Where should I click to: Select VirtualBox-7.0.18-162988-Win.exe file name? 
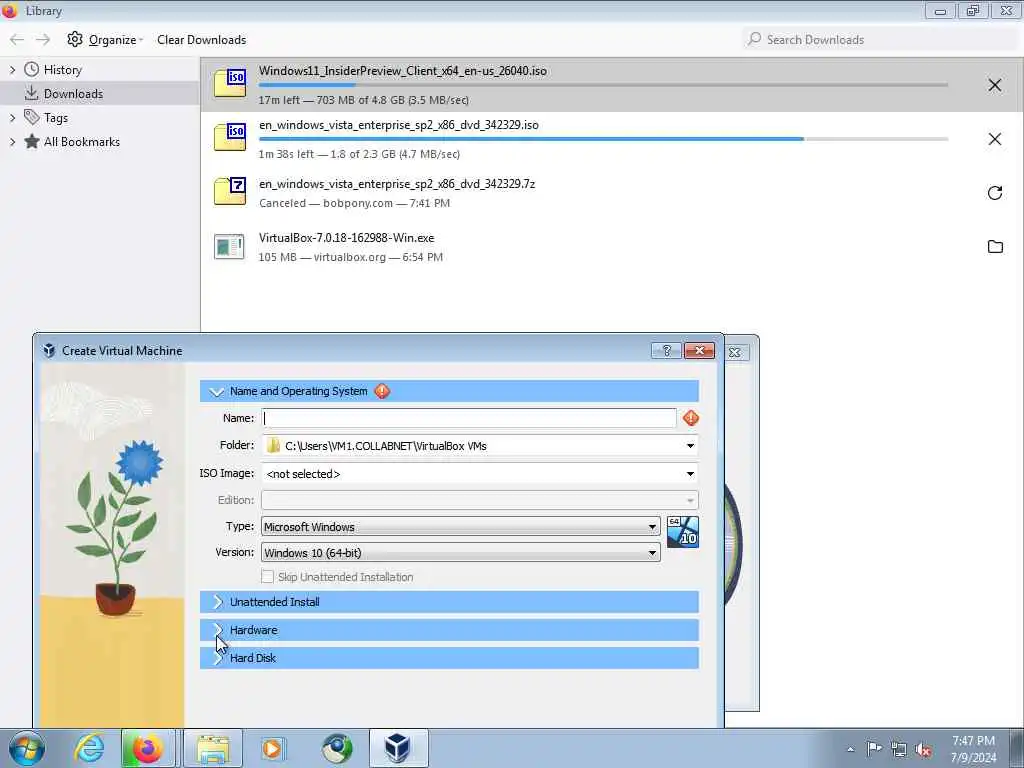click(x=346, y=238)
